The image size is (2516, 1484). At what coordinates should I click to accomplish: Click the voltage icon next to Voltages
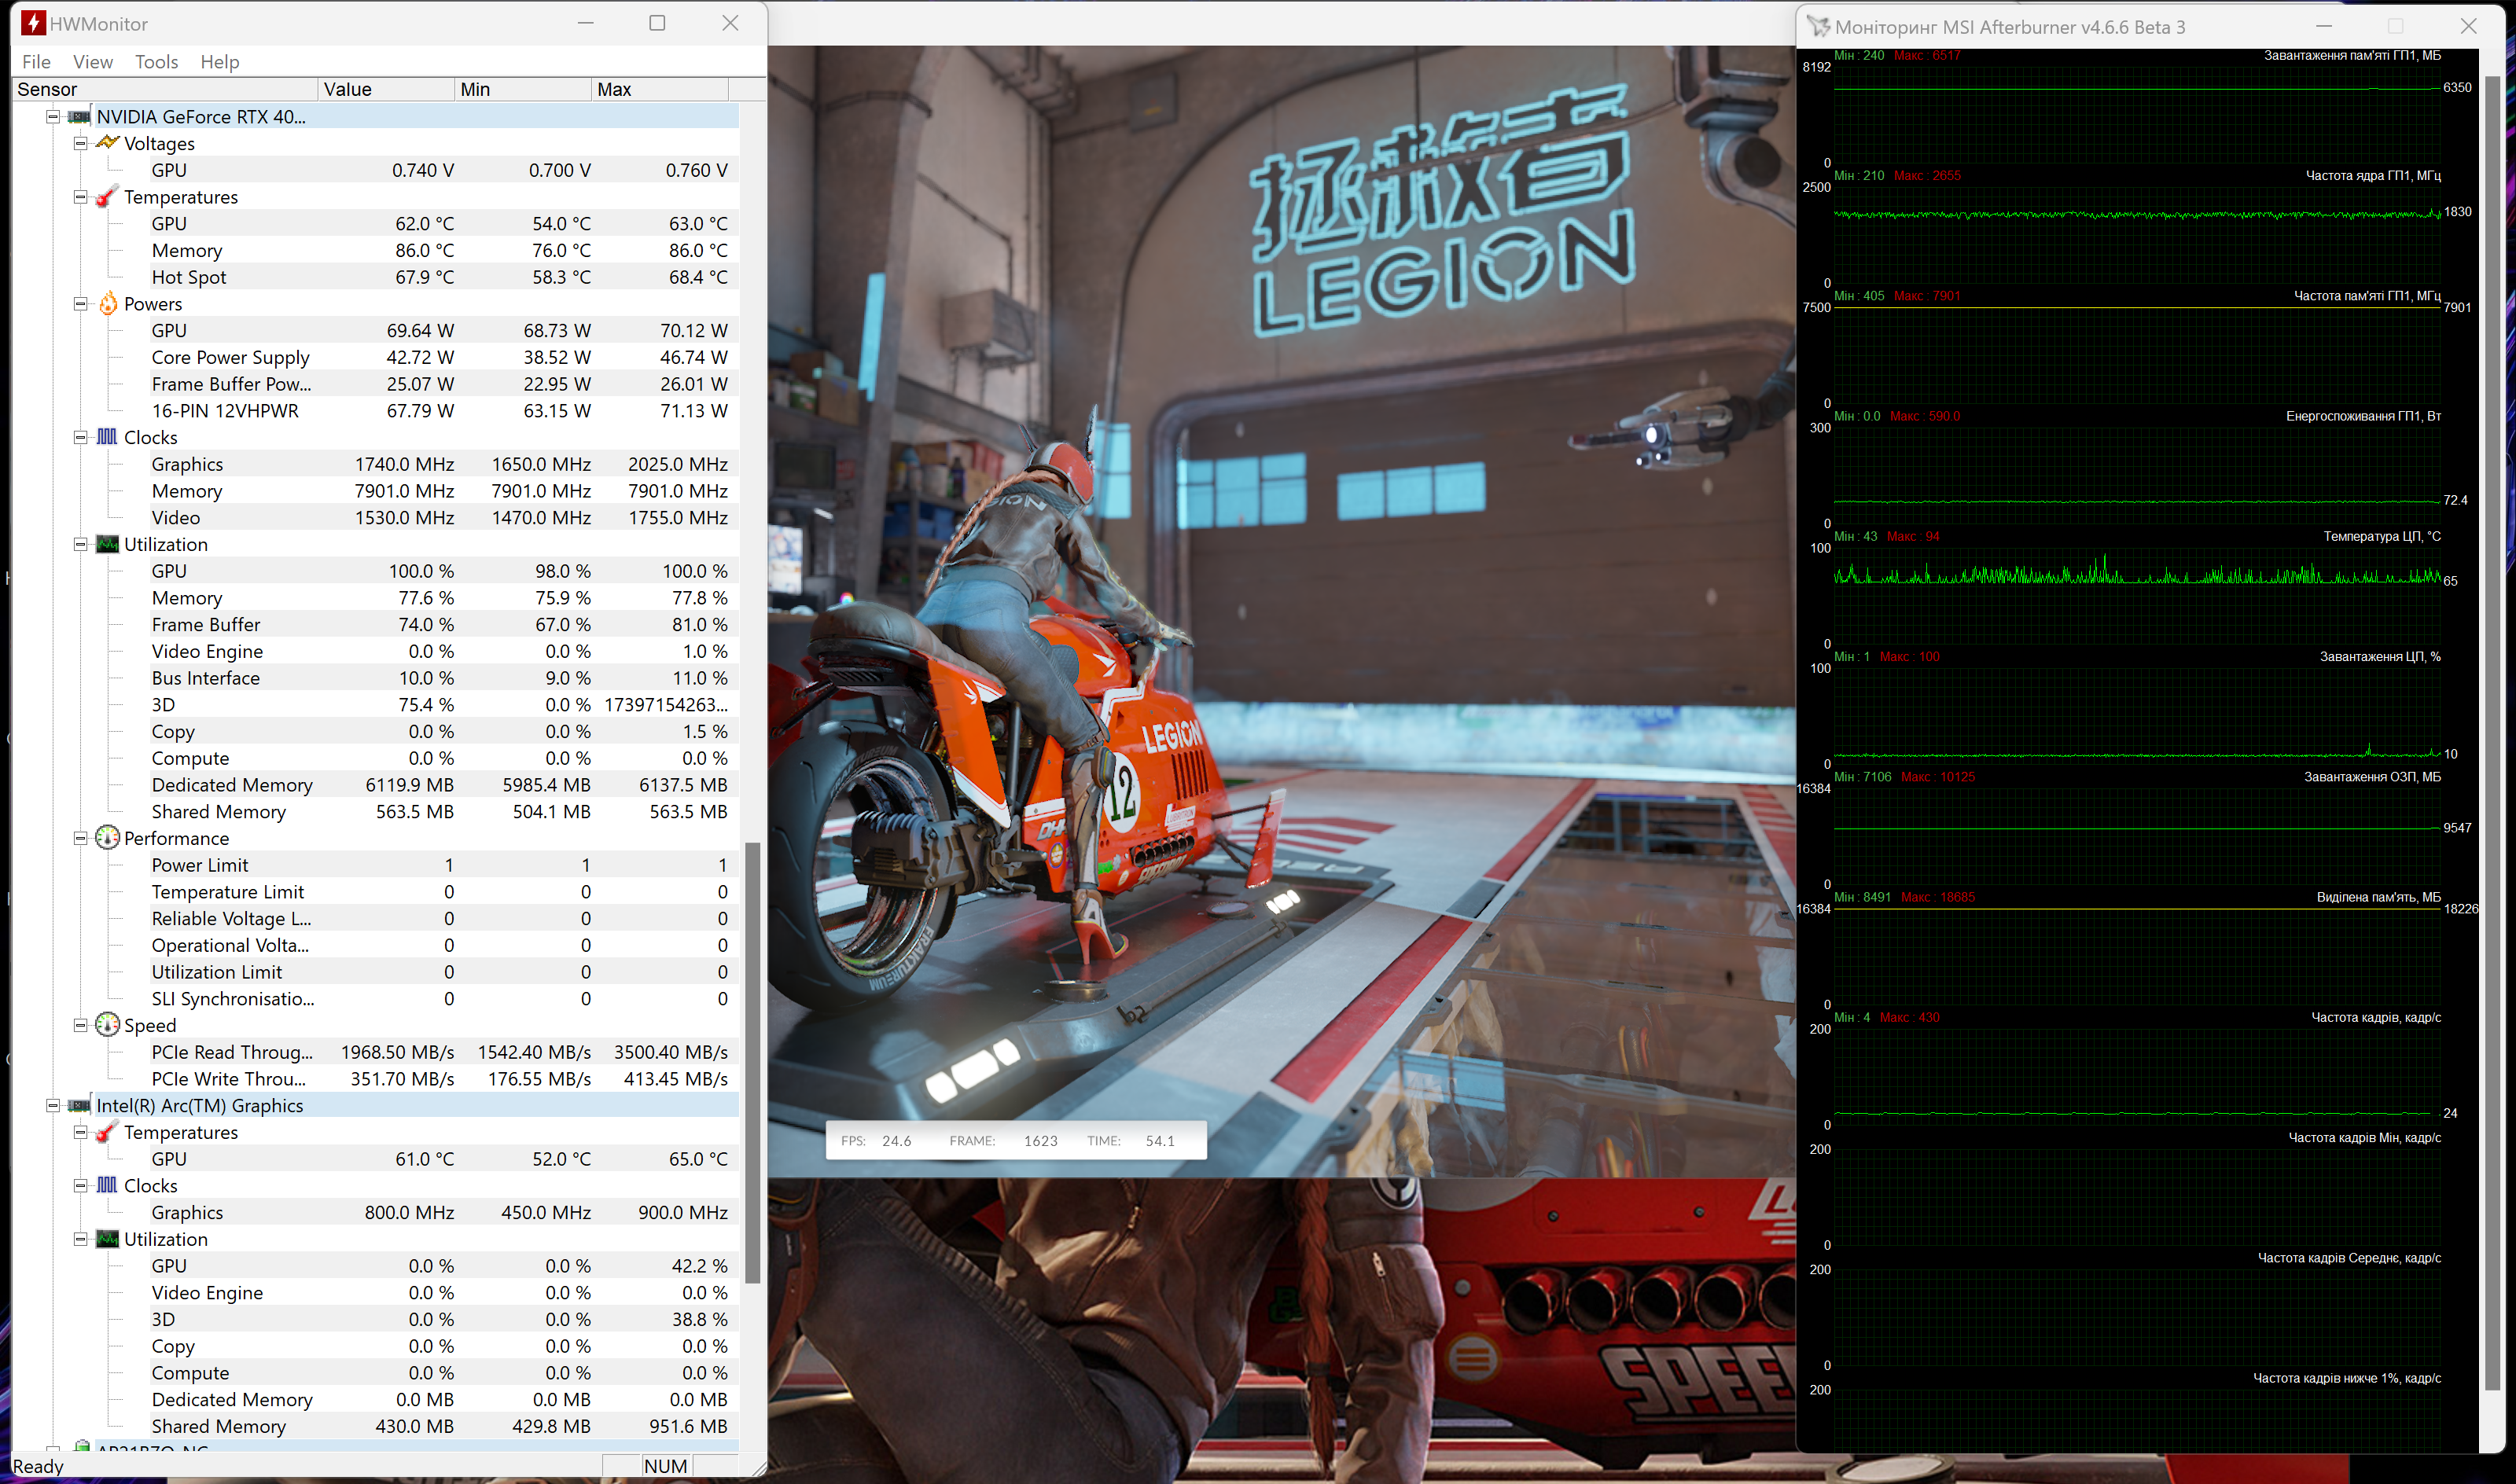(x=108, y=143)
